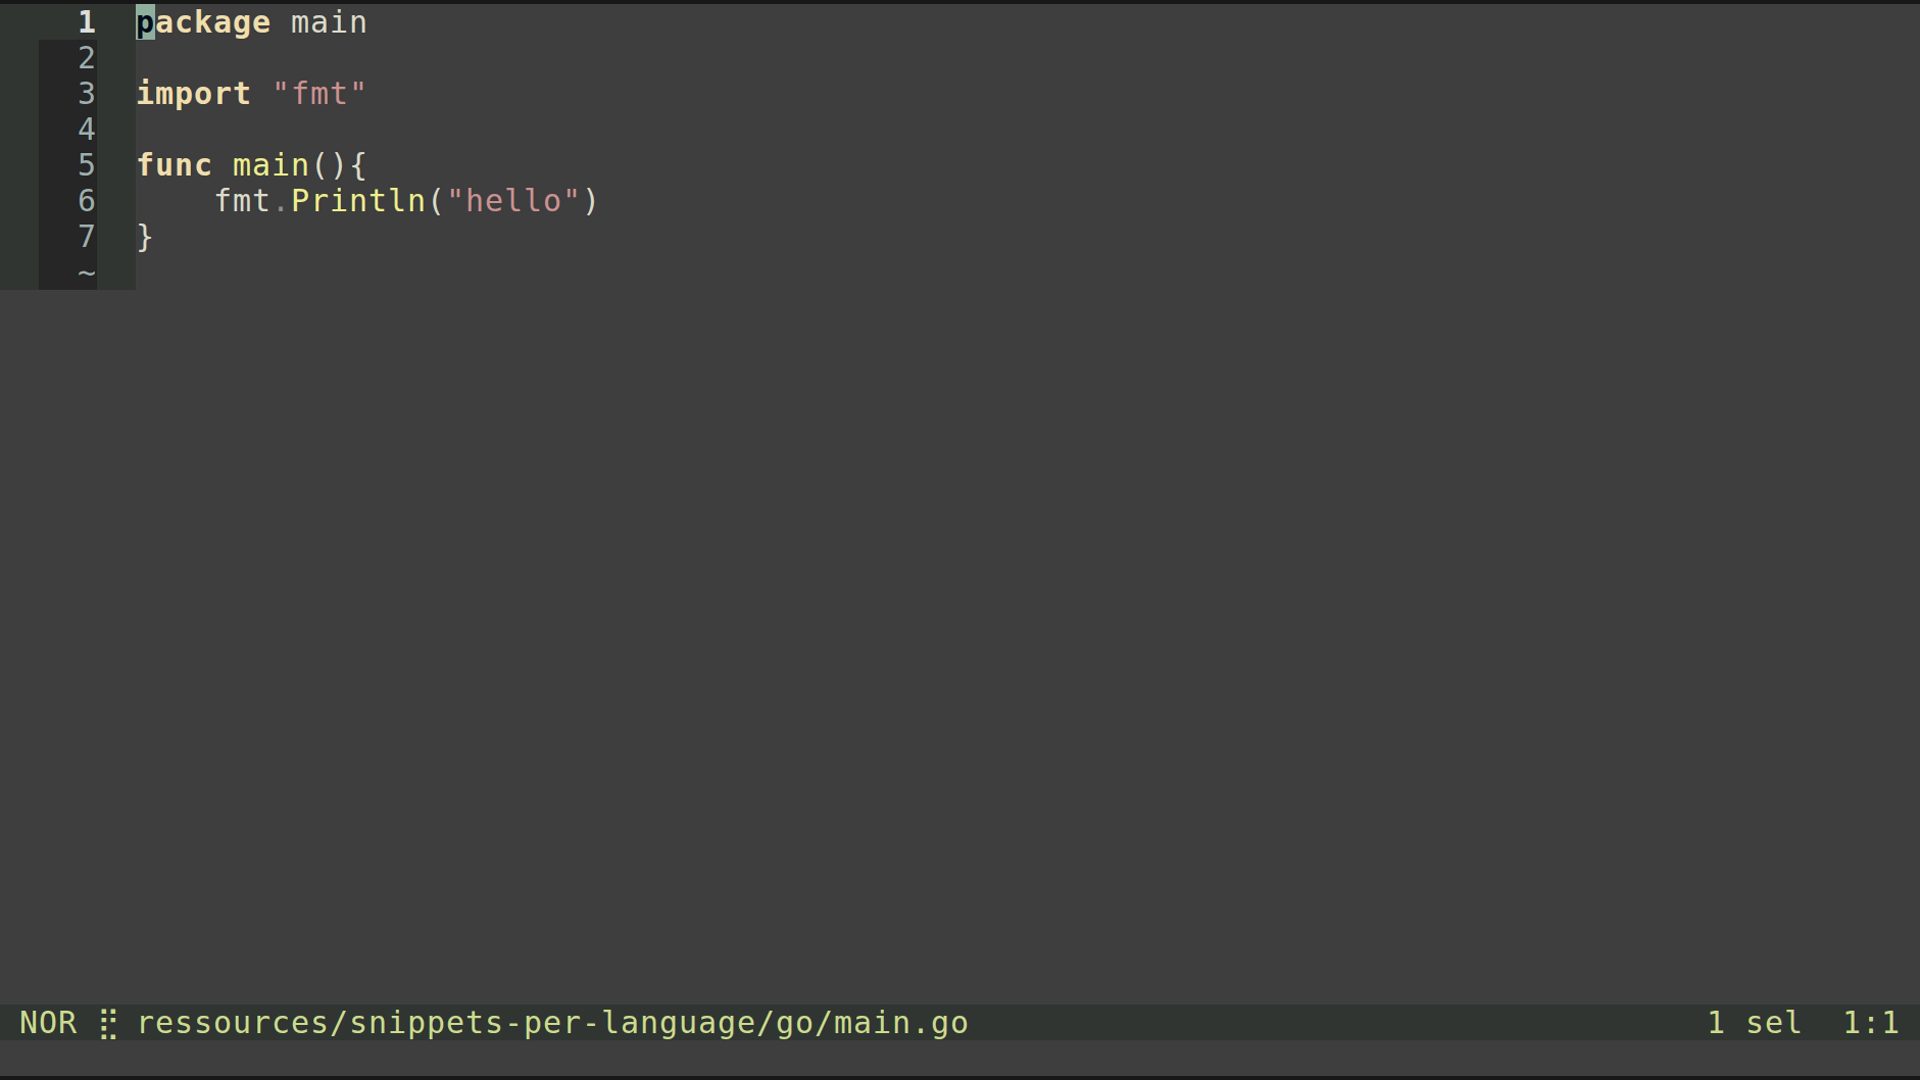This screenshot has height=1080, width=1920.
Task: Click the Println function call
Action: click(x=358, y=201)
